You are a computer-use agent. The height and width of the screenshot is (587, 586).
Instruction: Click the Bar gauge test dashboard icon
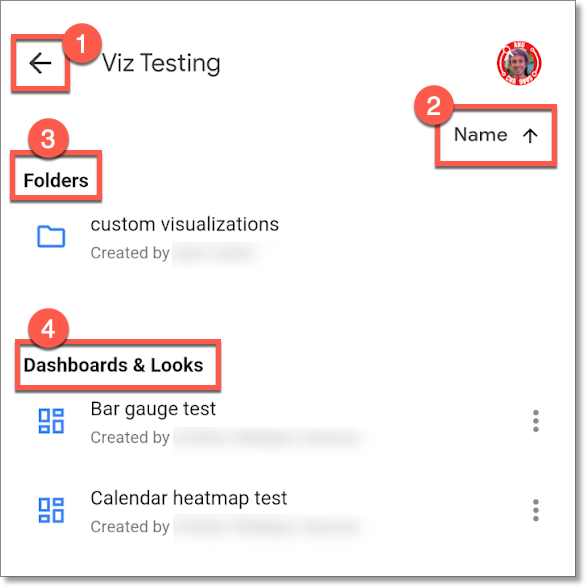click(51, 421)
